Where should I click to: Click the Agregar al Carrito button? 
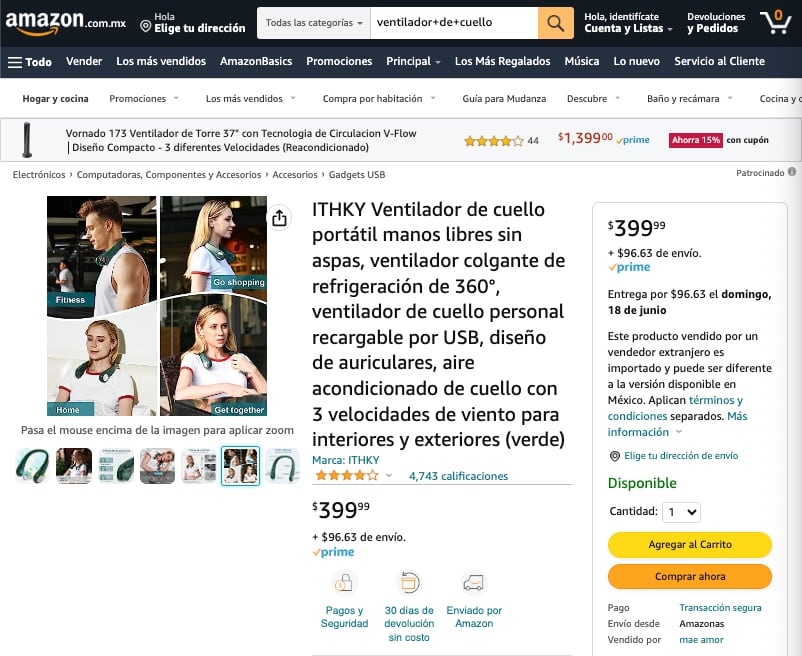coord(689,545)
